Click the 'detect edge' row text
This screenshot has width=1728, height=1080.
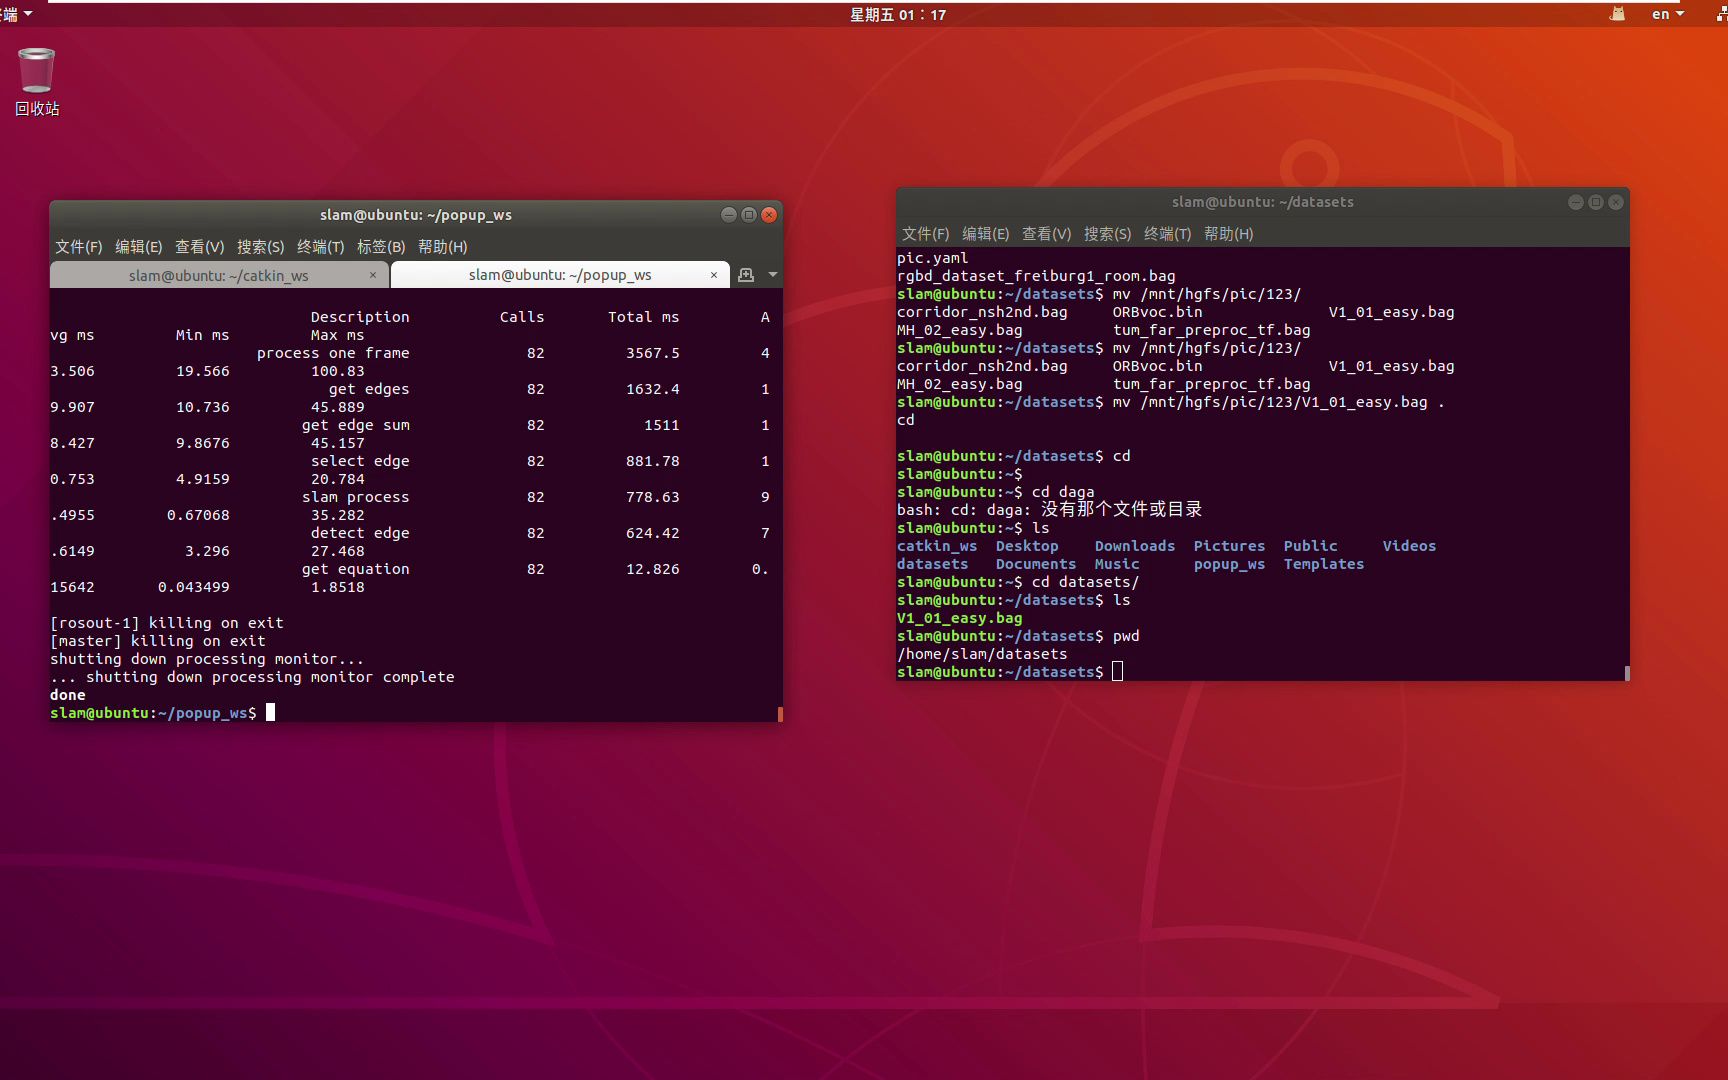360,533
